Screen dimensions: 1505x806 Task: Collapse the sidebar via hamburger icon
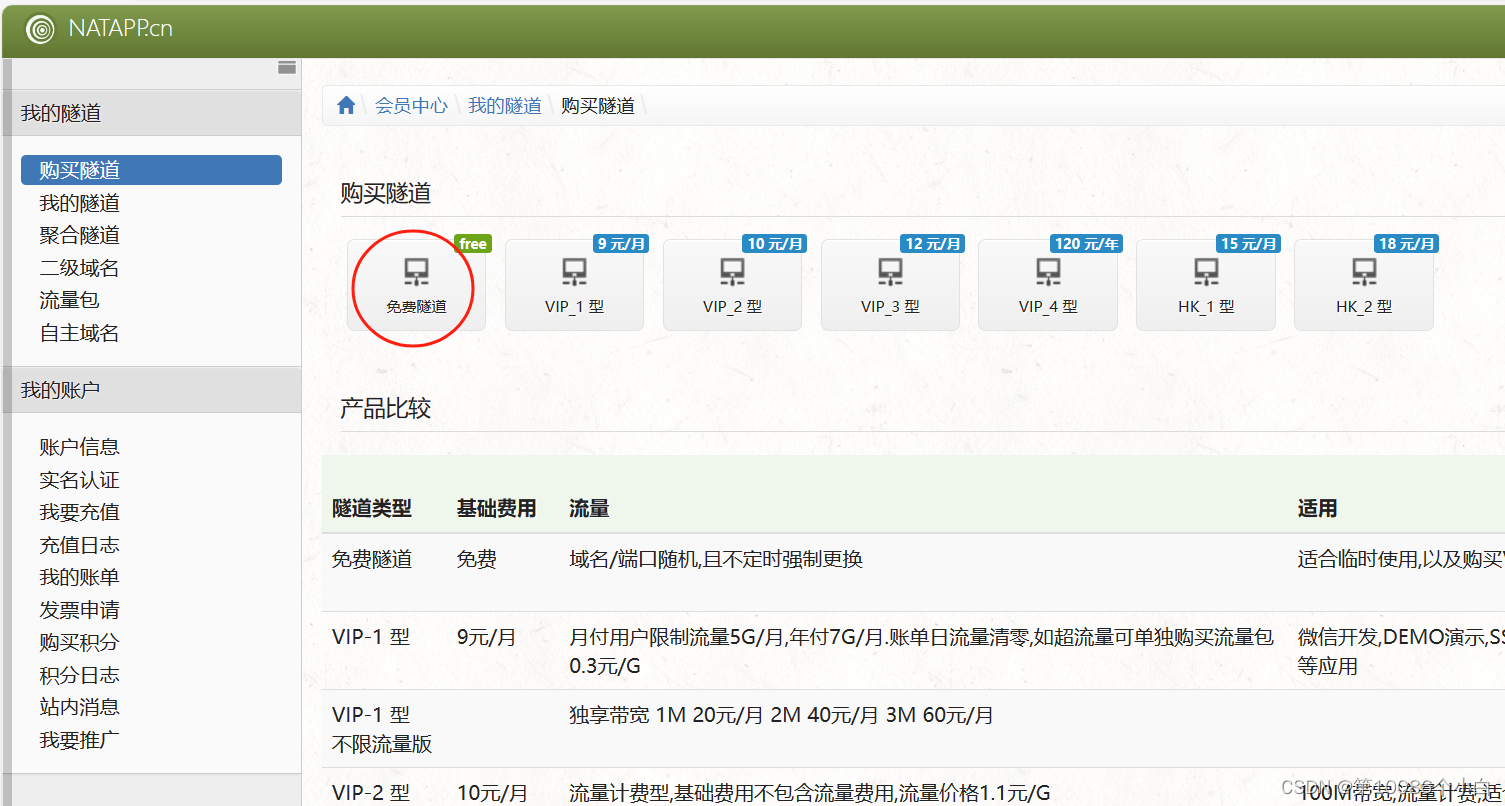pos(286,69)
